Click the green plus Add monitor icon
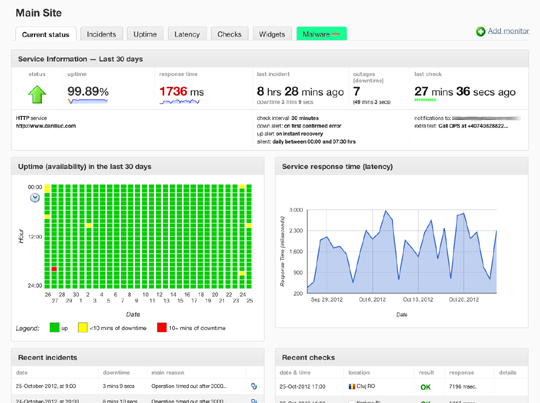The image size is (540, 403). (x=480, y=32)
